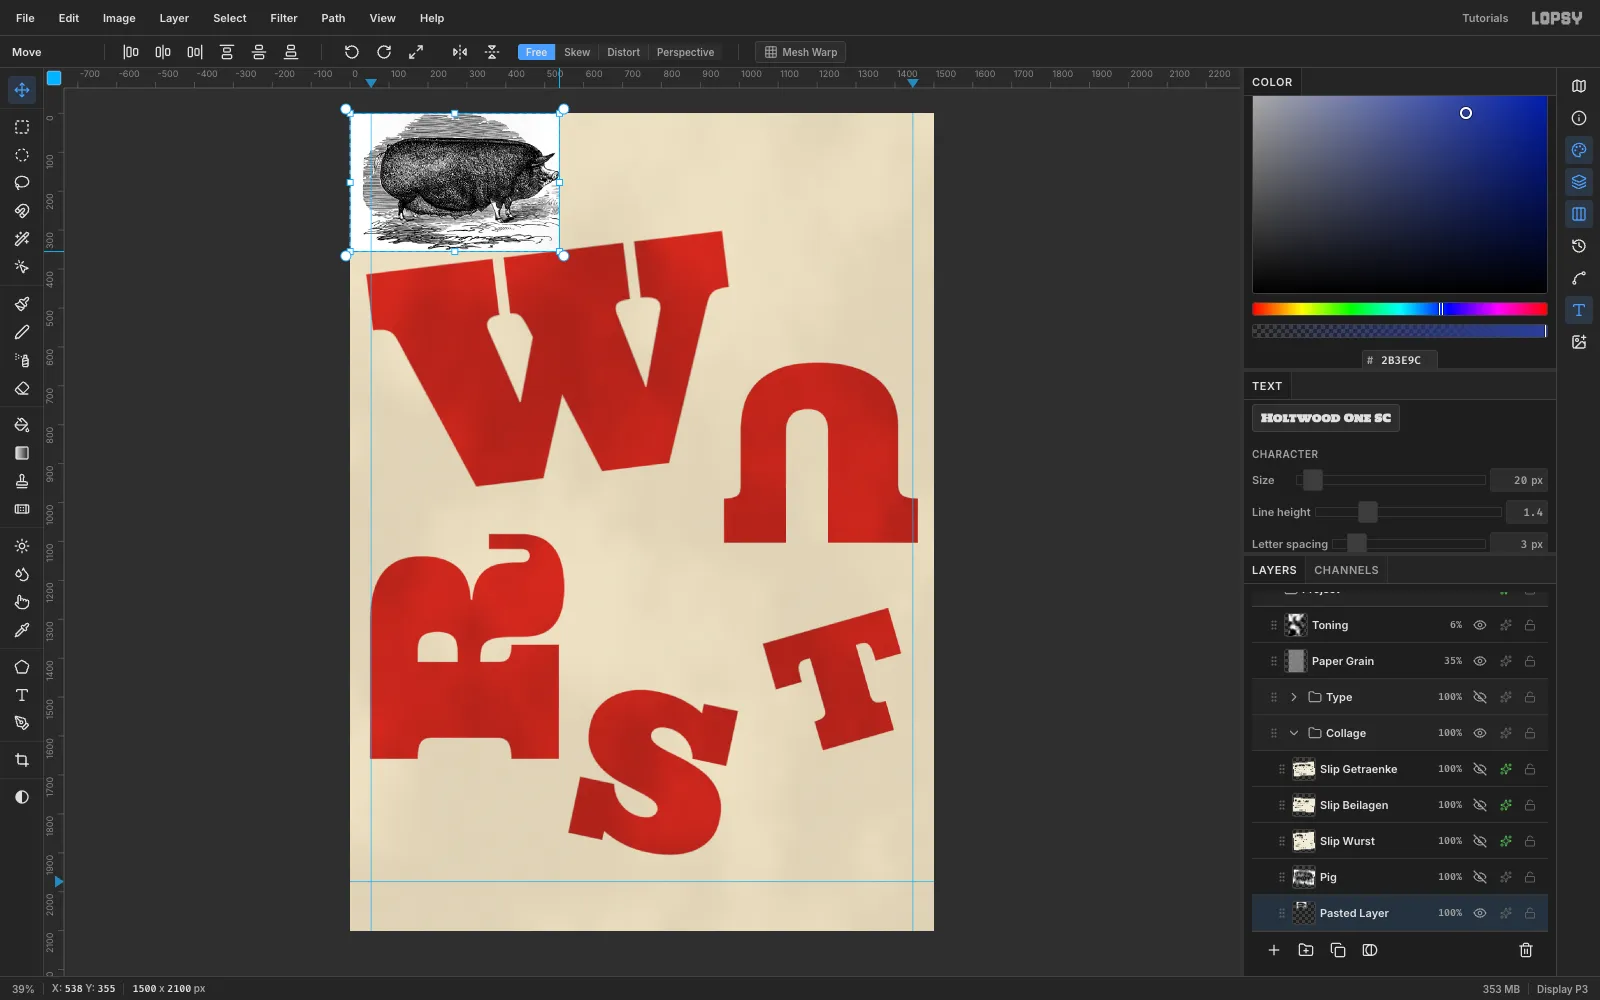Show the Type group layer
Viewport: 1600px width, 1000px height.
click(1480, 697)
